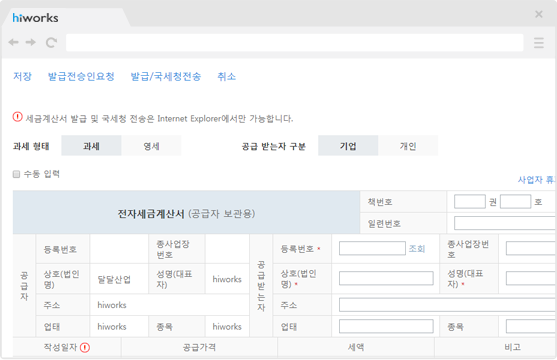Click the browser address bar
Image resolution: width=557 pixels, height=360 pixels.
click(x=294, y=43)
